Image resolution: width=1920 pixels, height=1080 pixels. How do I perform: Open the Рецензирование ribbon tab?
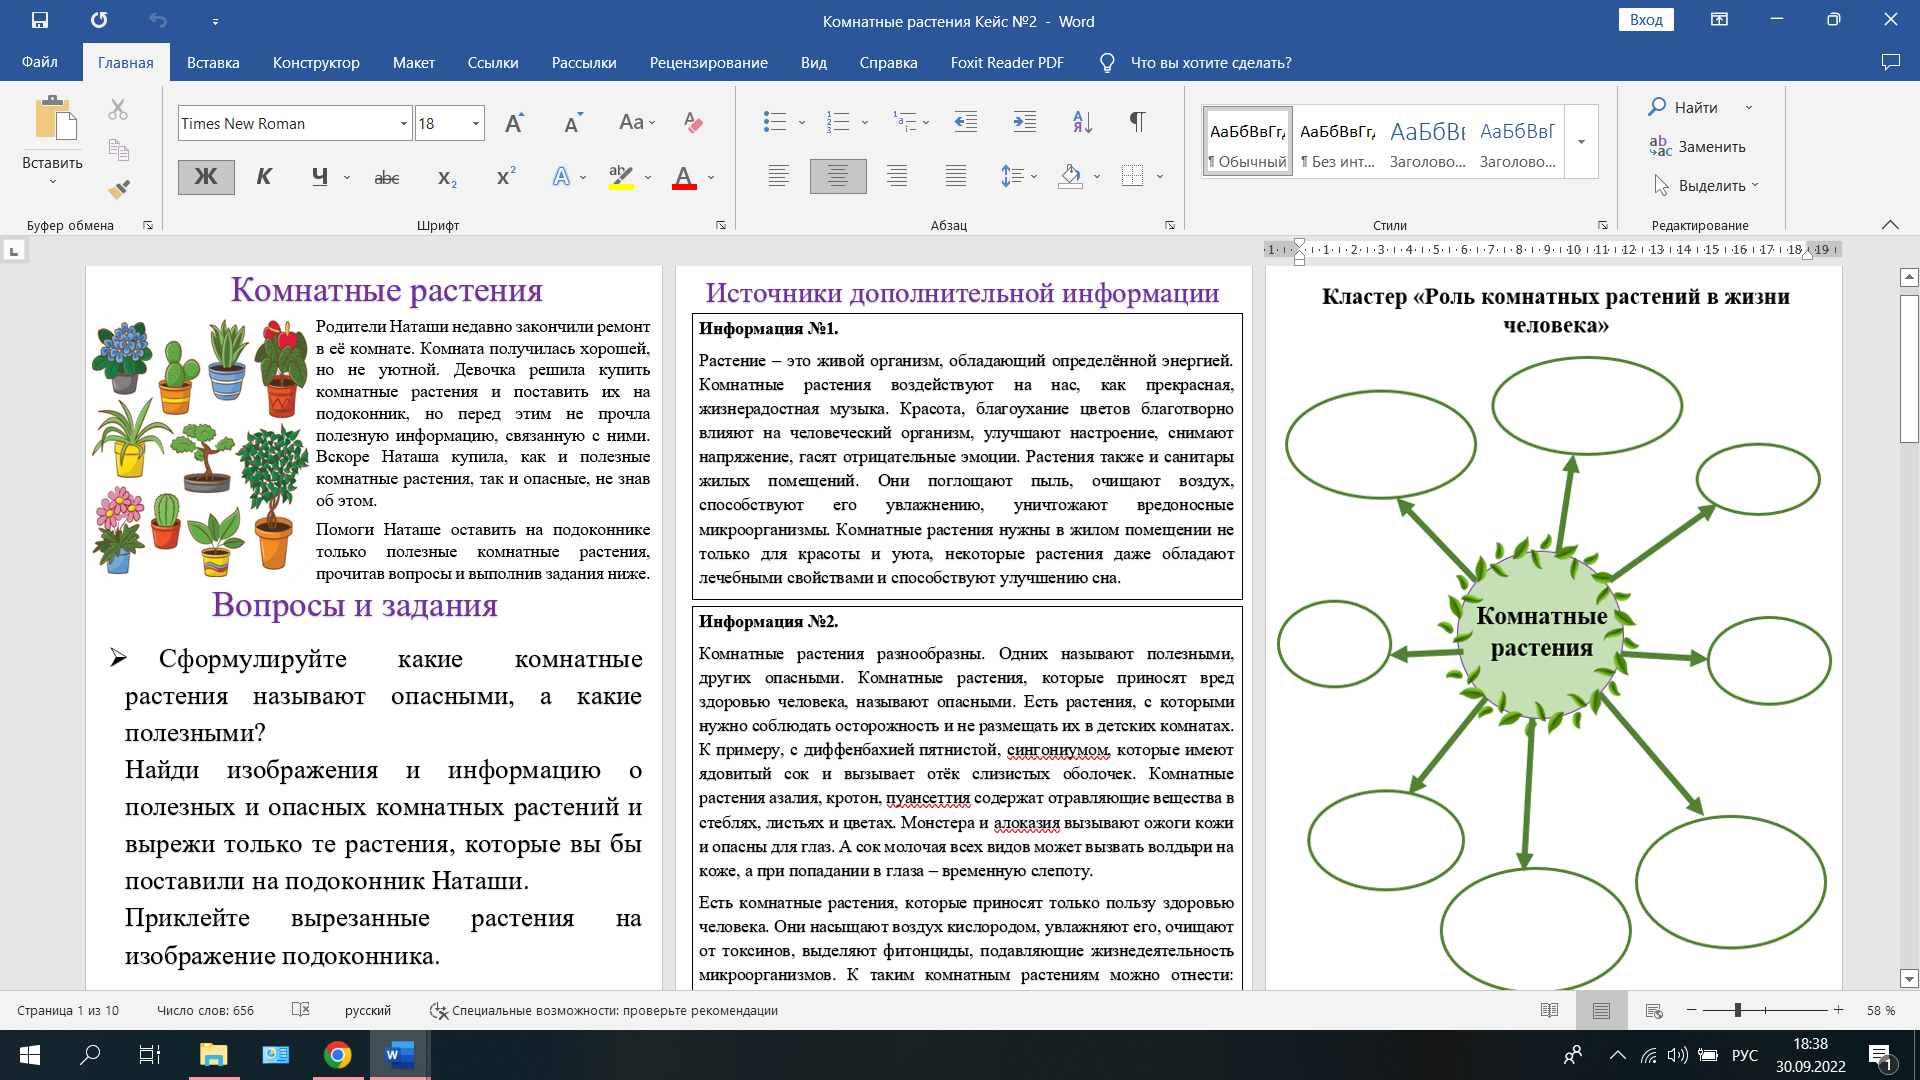point(708,62)
